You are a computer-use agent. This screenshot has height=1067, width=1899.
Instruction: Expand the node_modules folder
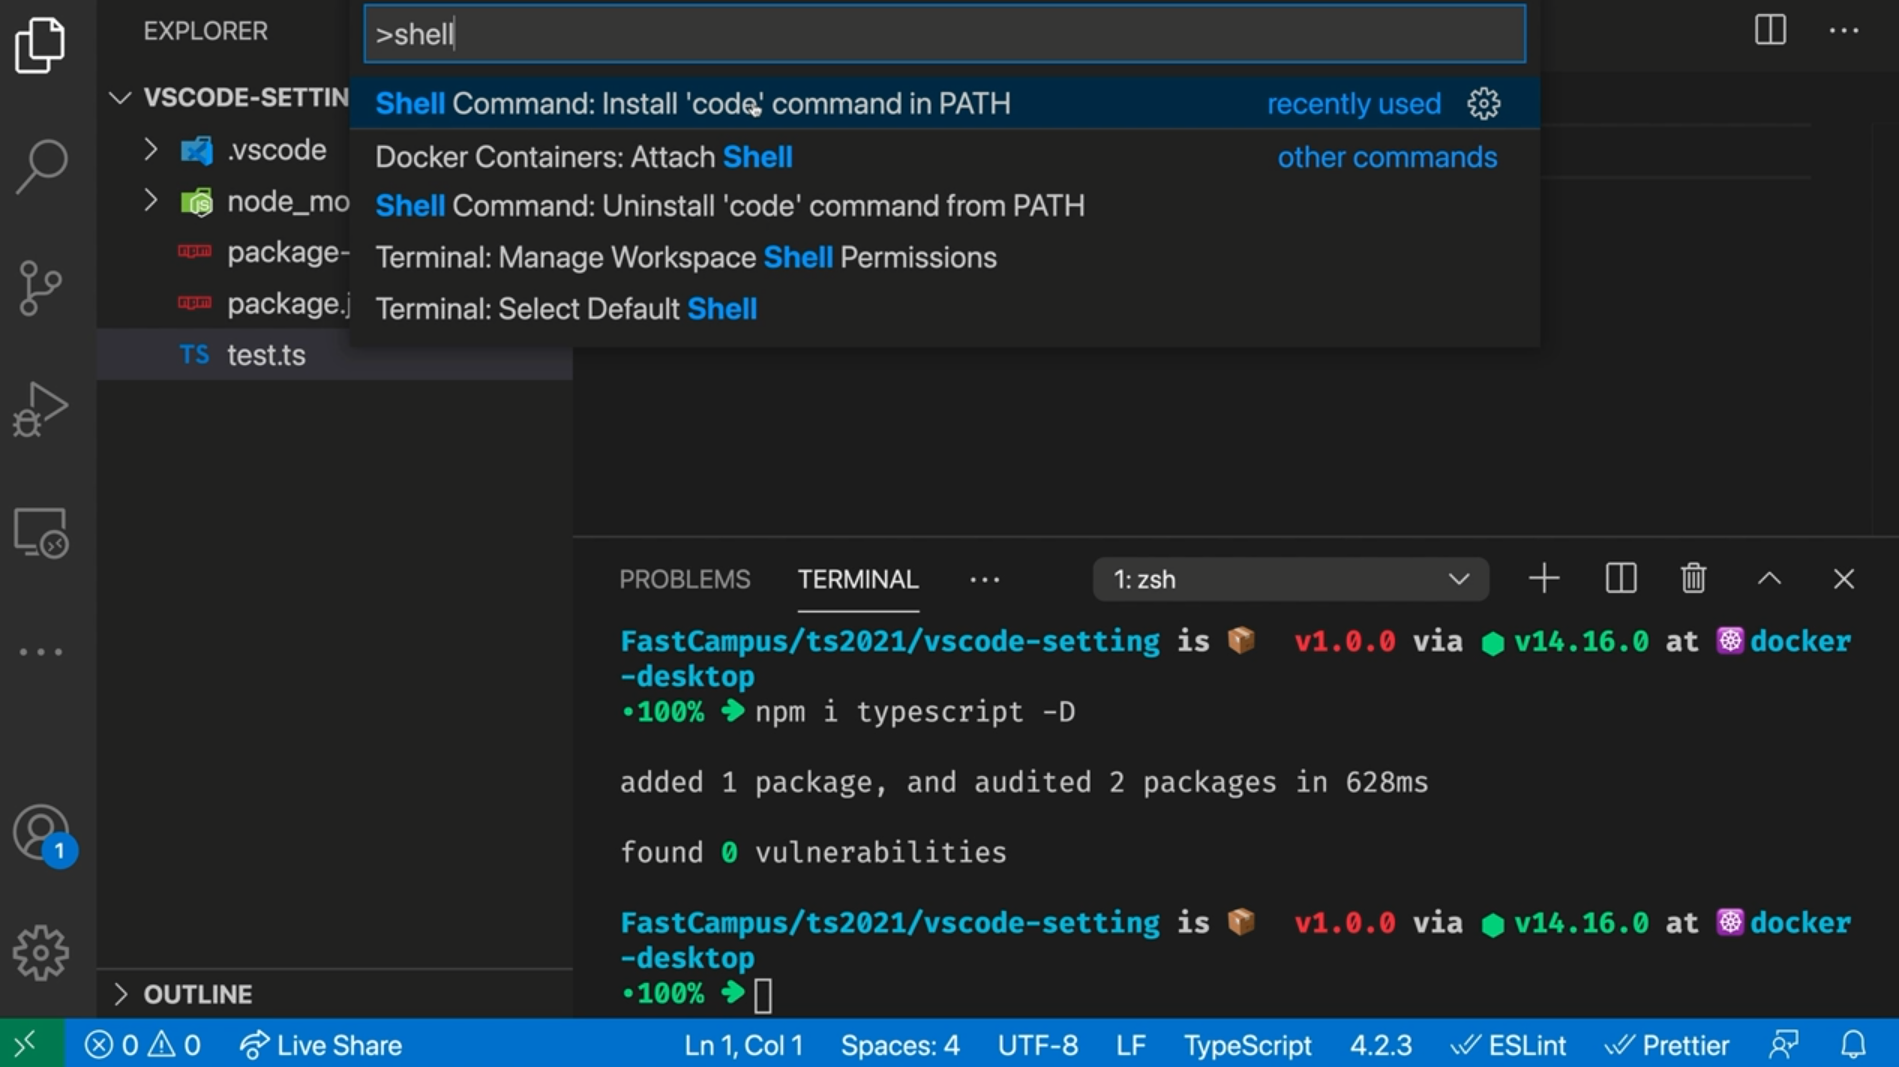click(151, 201)
